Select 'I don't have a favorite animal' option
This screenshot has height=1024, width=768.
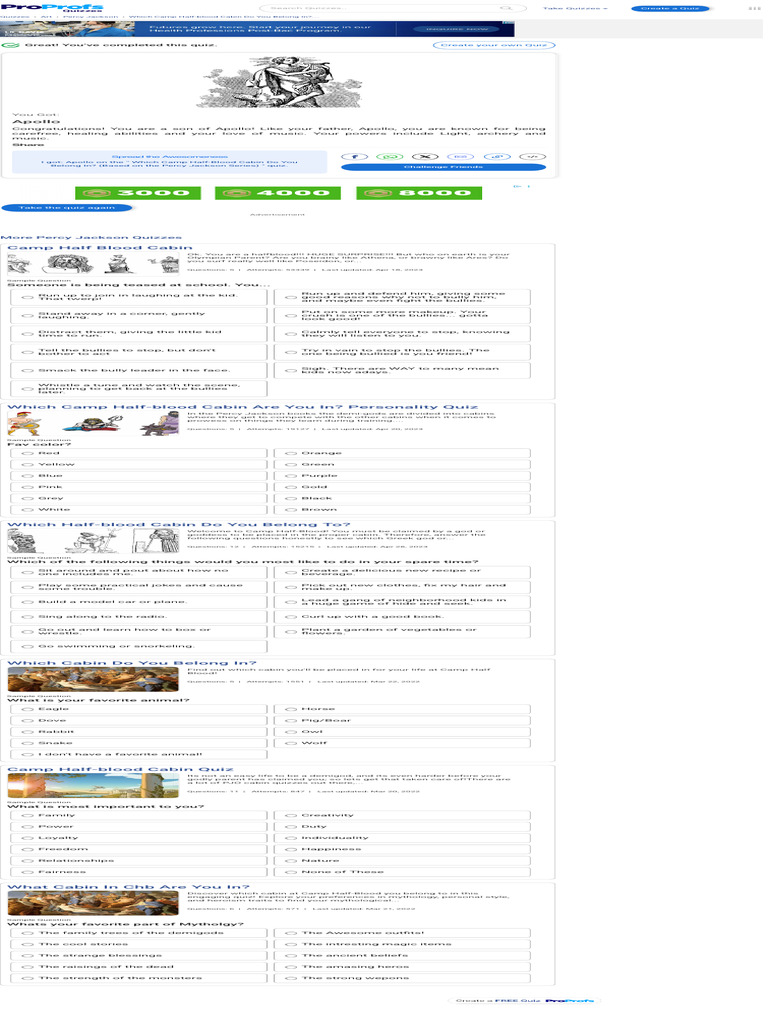click(139, 754)
